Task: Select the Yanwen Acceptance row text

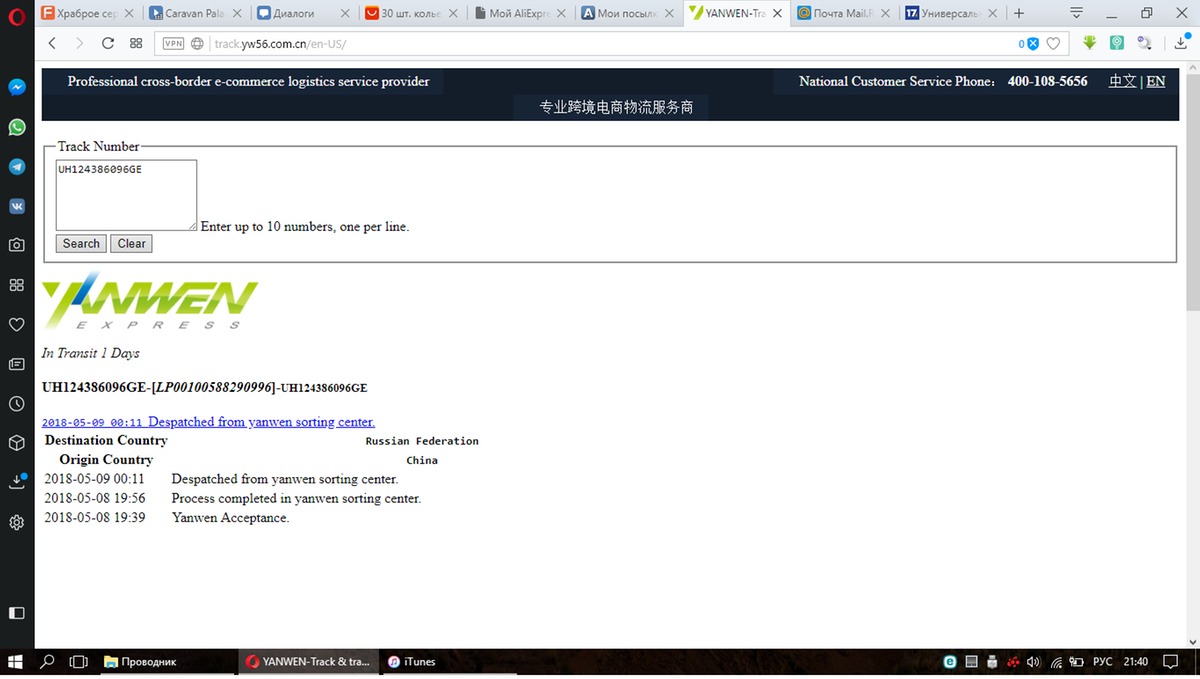Action: coord(230,518)
